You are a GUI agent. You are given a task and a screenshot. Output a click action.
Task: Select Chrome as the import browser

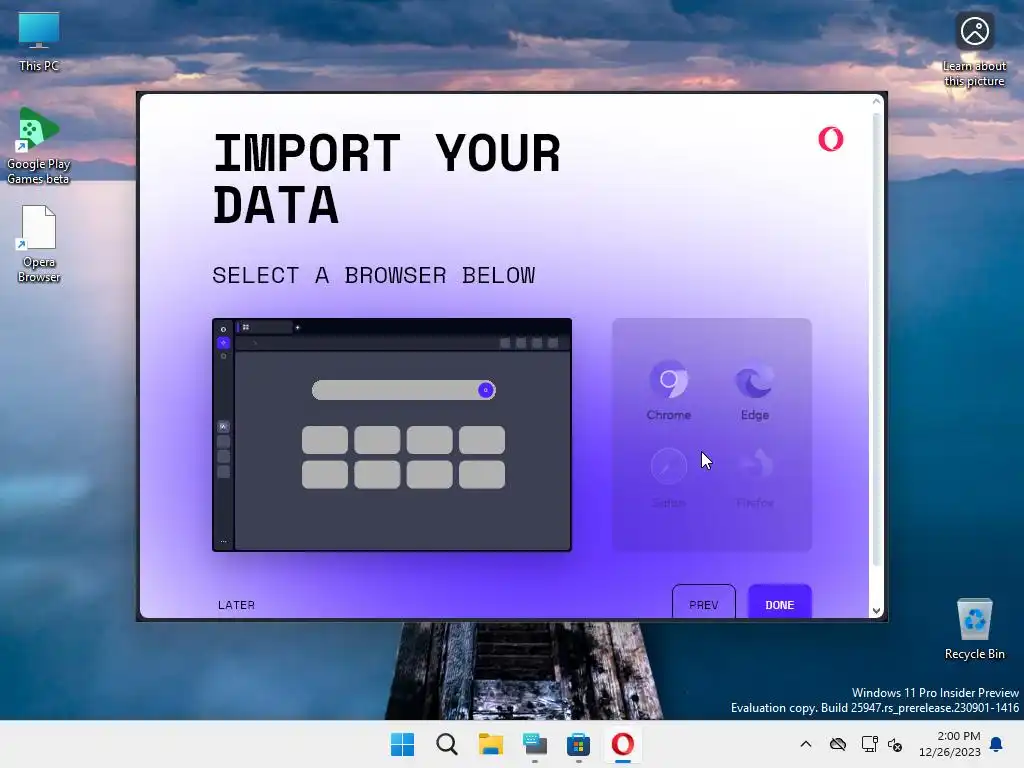pyautogui.click(x=669, y=389)
